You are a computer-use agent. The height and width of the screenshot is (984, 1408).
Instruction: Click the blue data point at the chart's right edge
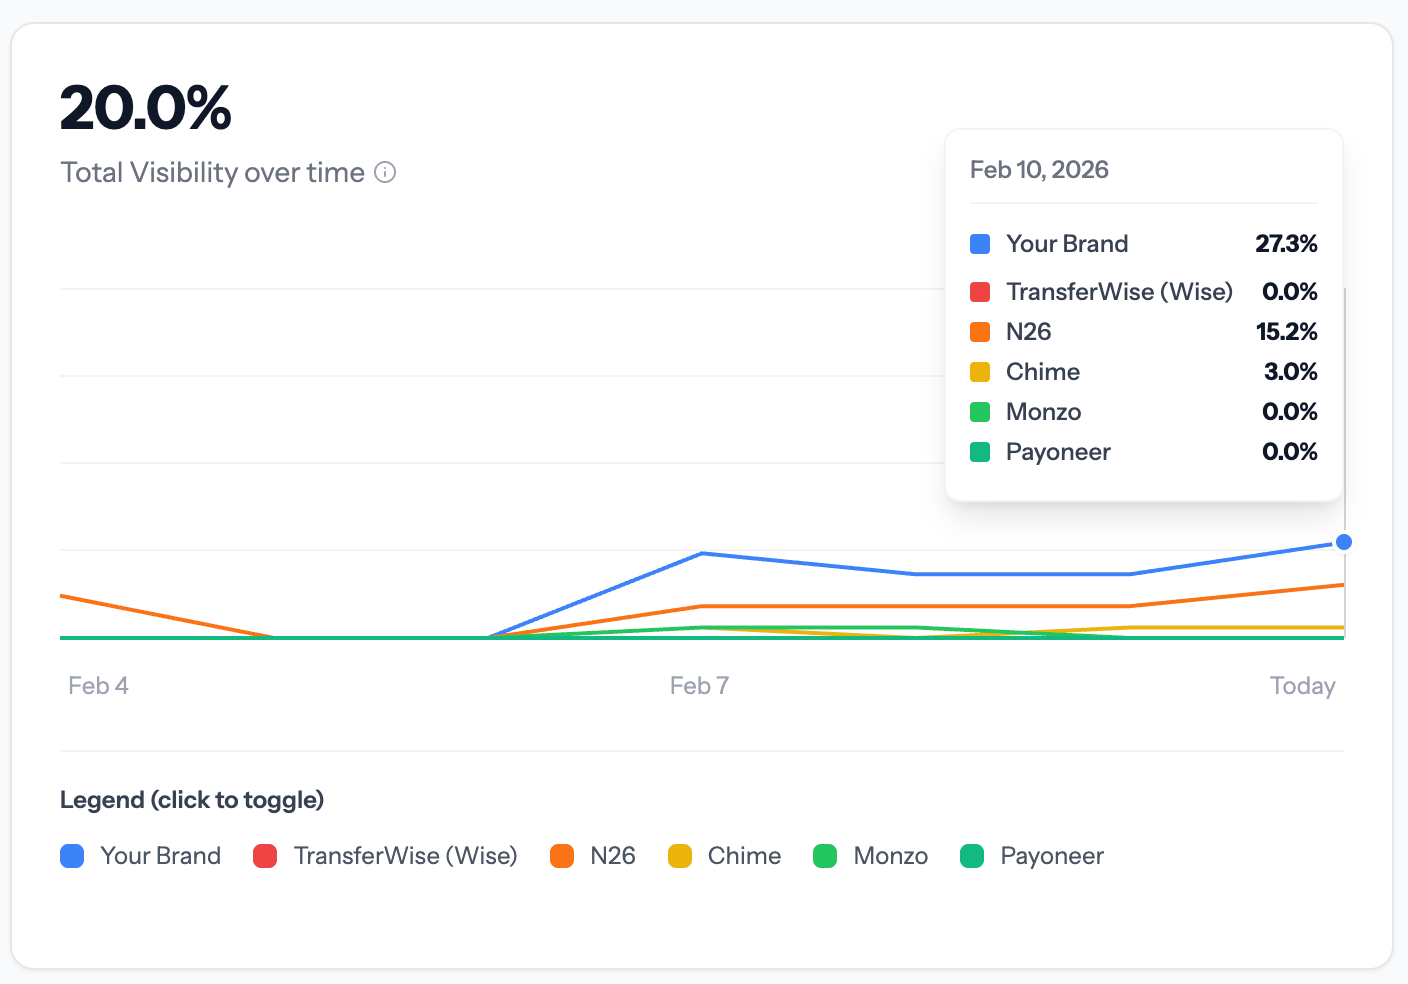coord(1344,542)
